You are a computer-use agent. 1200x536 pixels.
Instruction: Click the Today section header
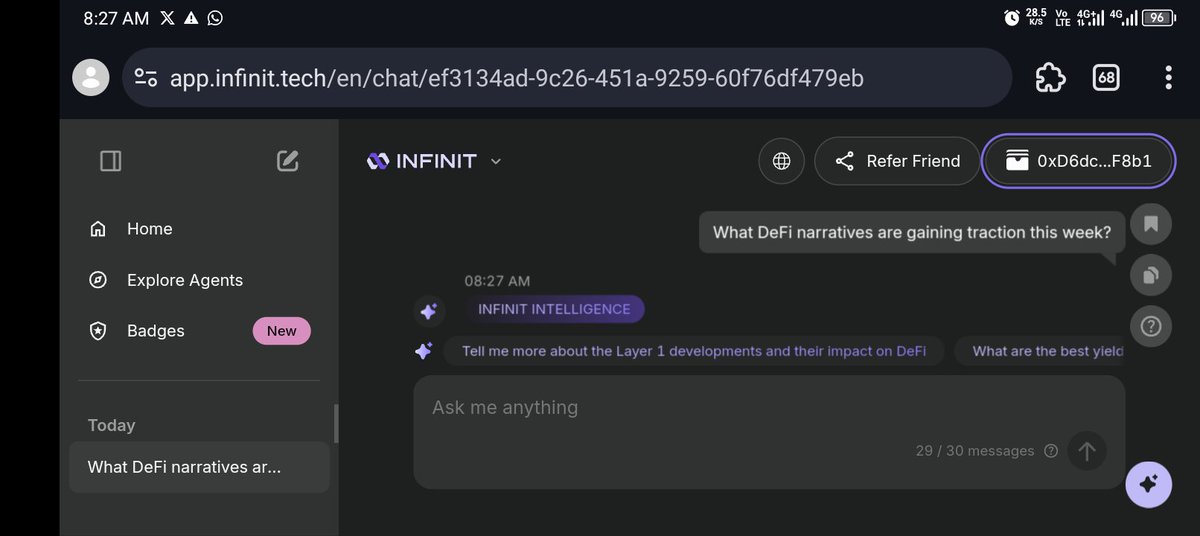[x=111, y=425]
